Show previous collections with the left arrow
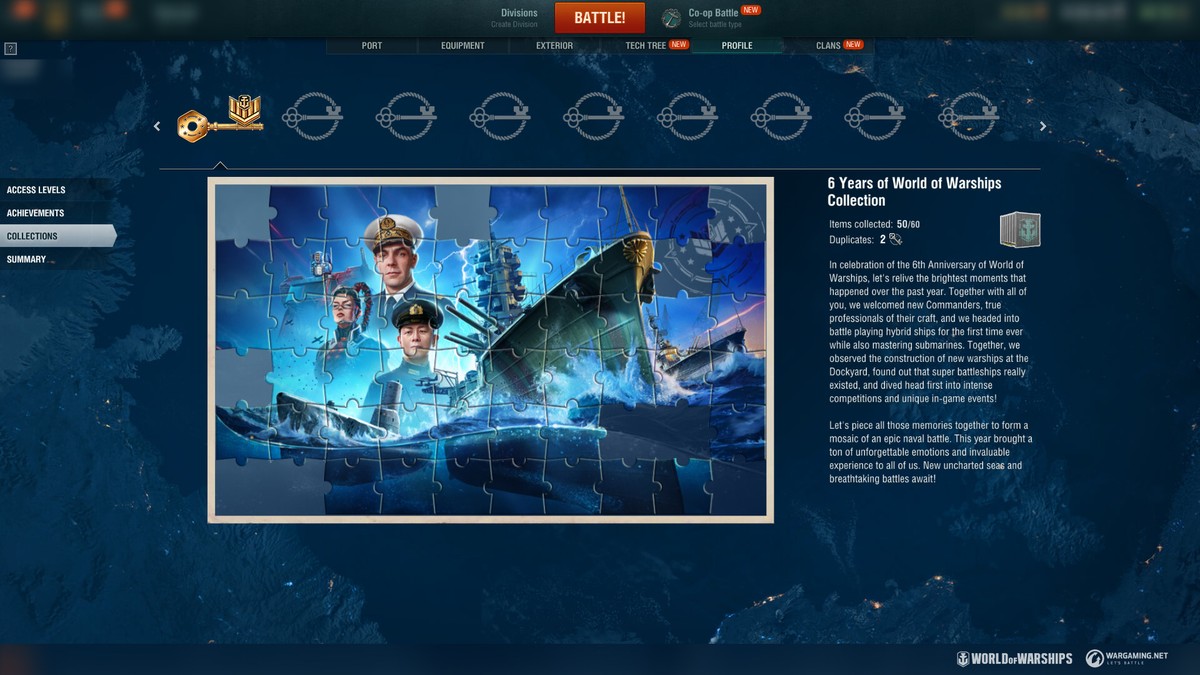 pyautogui.click(x=157, y=126)
